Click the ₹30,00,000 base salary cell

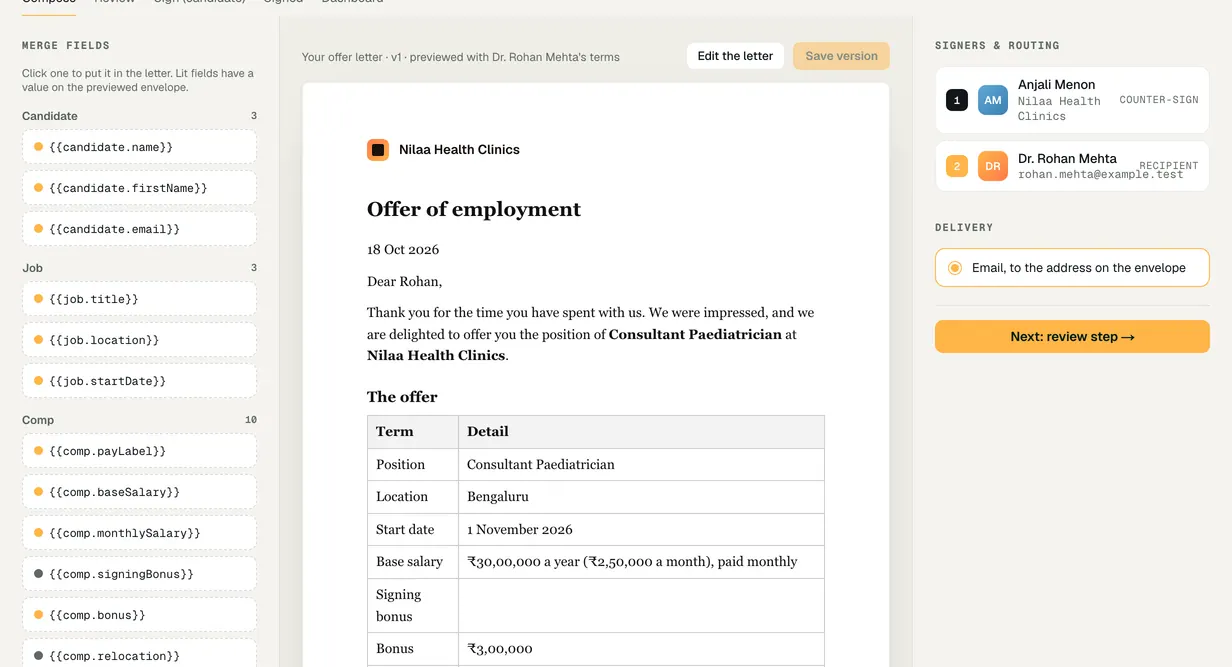pyautogui.click(x=641, y=562)
